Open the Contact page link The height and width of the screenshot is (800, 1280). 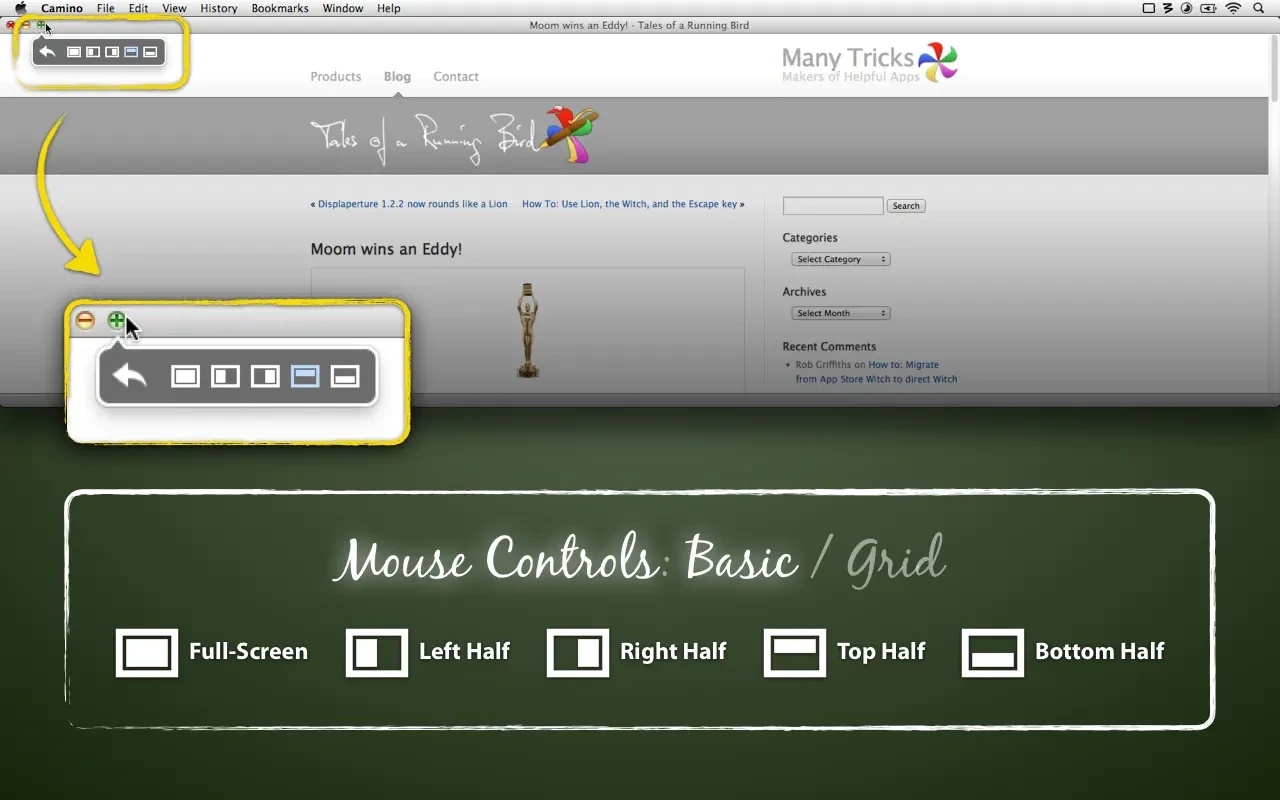(x=455, y=76)
